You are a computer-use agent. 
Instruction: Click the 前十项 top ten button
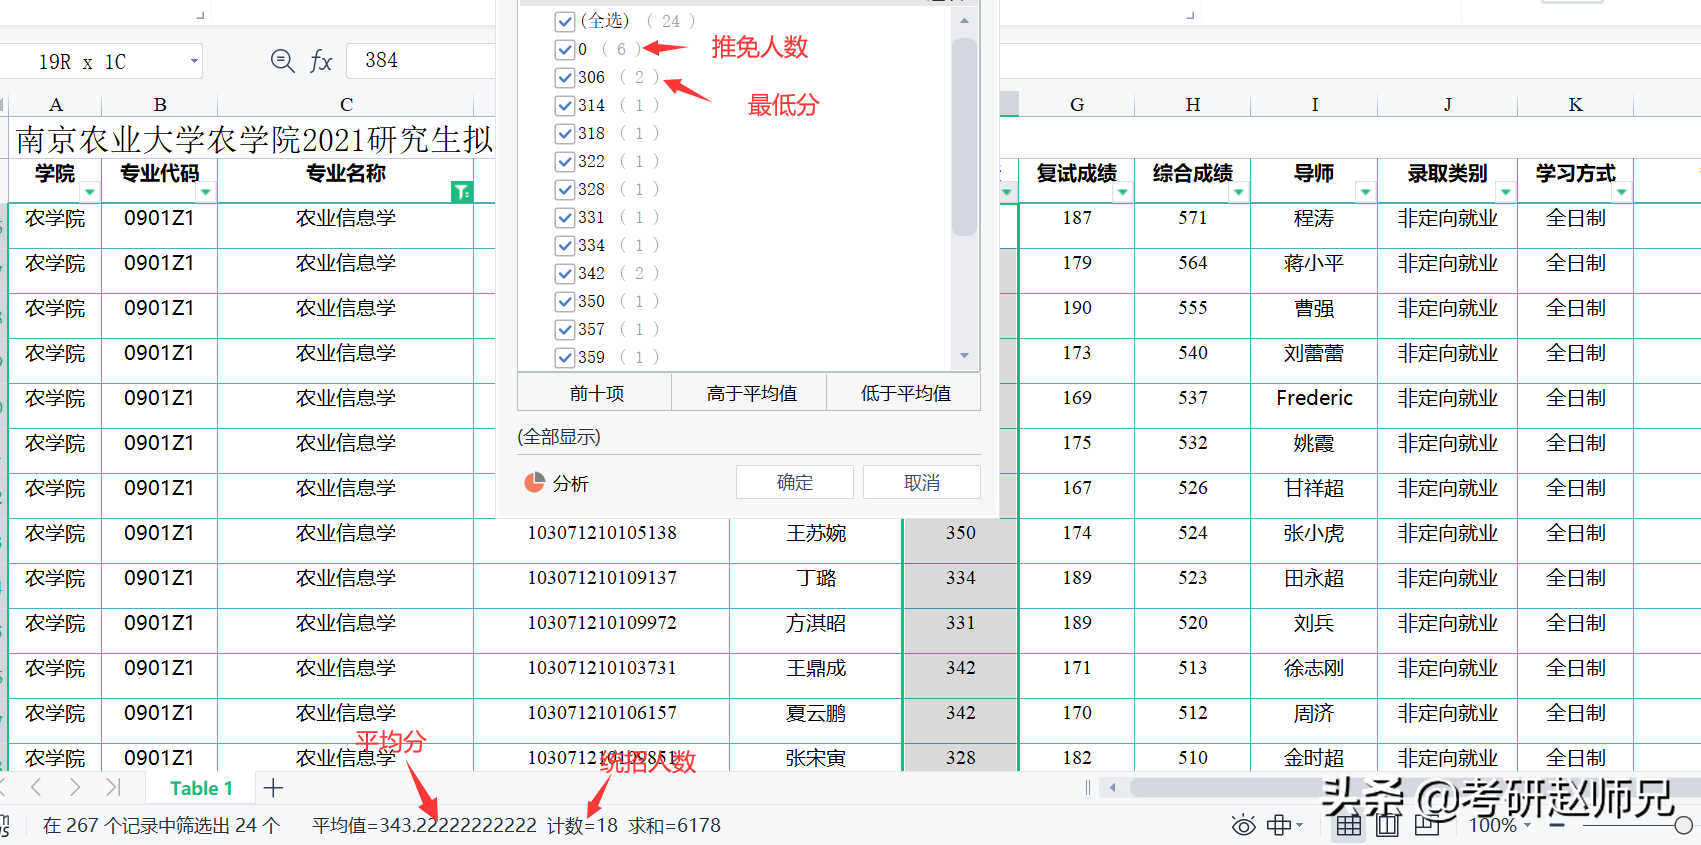(596, 393)
